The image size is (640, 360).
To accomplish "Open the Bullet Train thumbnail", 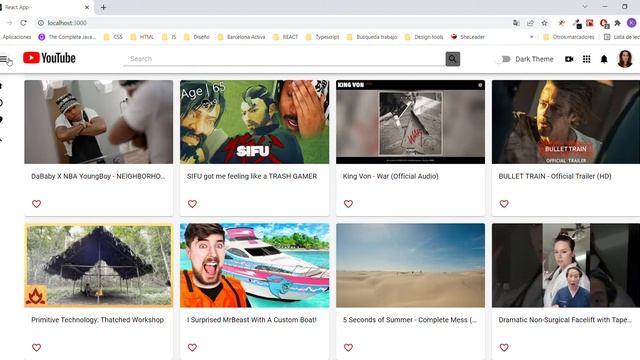I will [566, 122].
